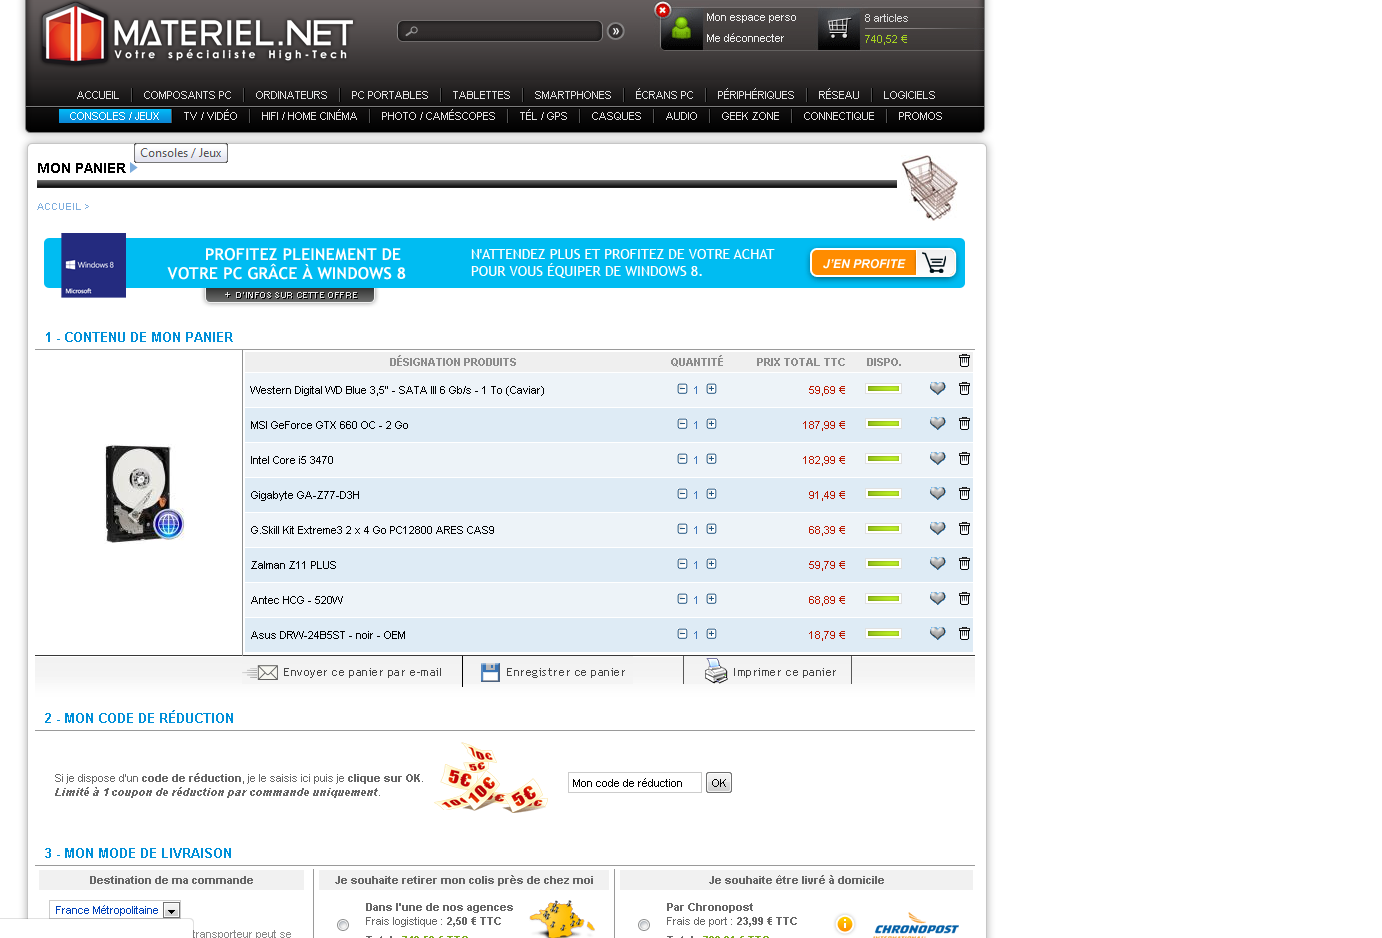Viewport: 1382px width, 938px height.
Task: Decrease quantity of Antec HCG 520W
Action: point(682,599)
